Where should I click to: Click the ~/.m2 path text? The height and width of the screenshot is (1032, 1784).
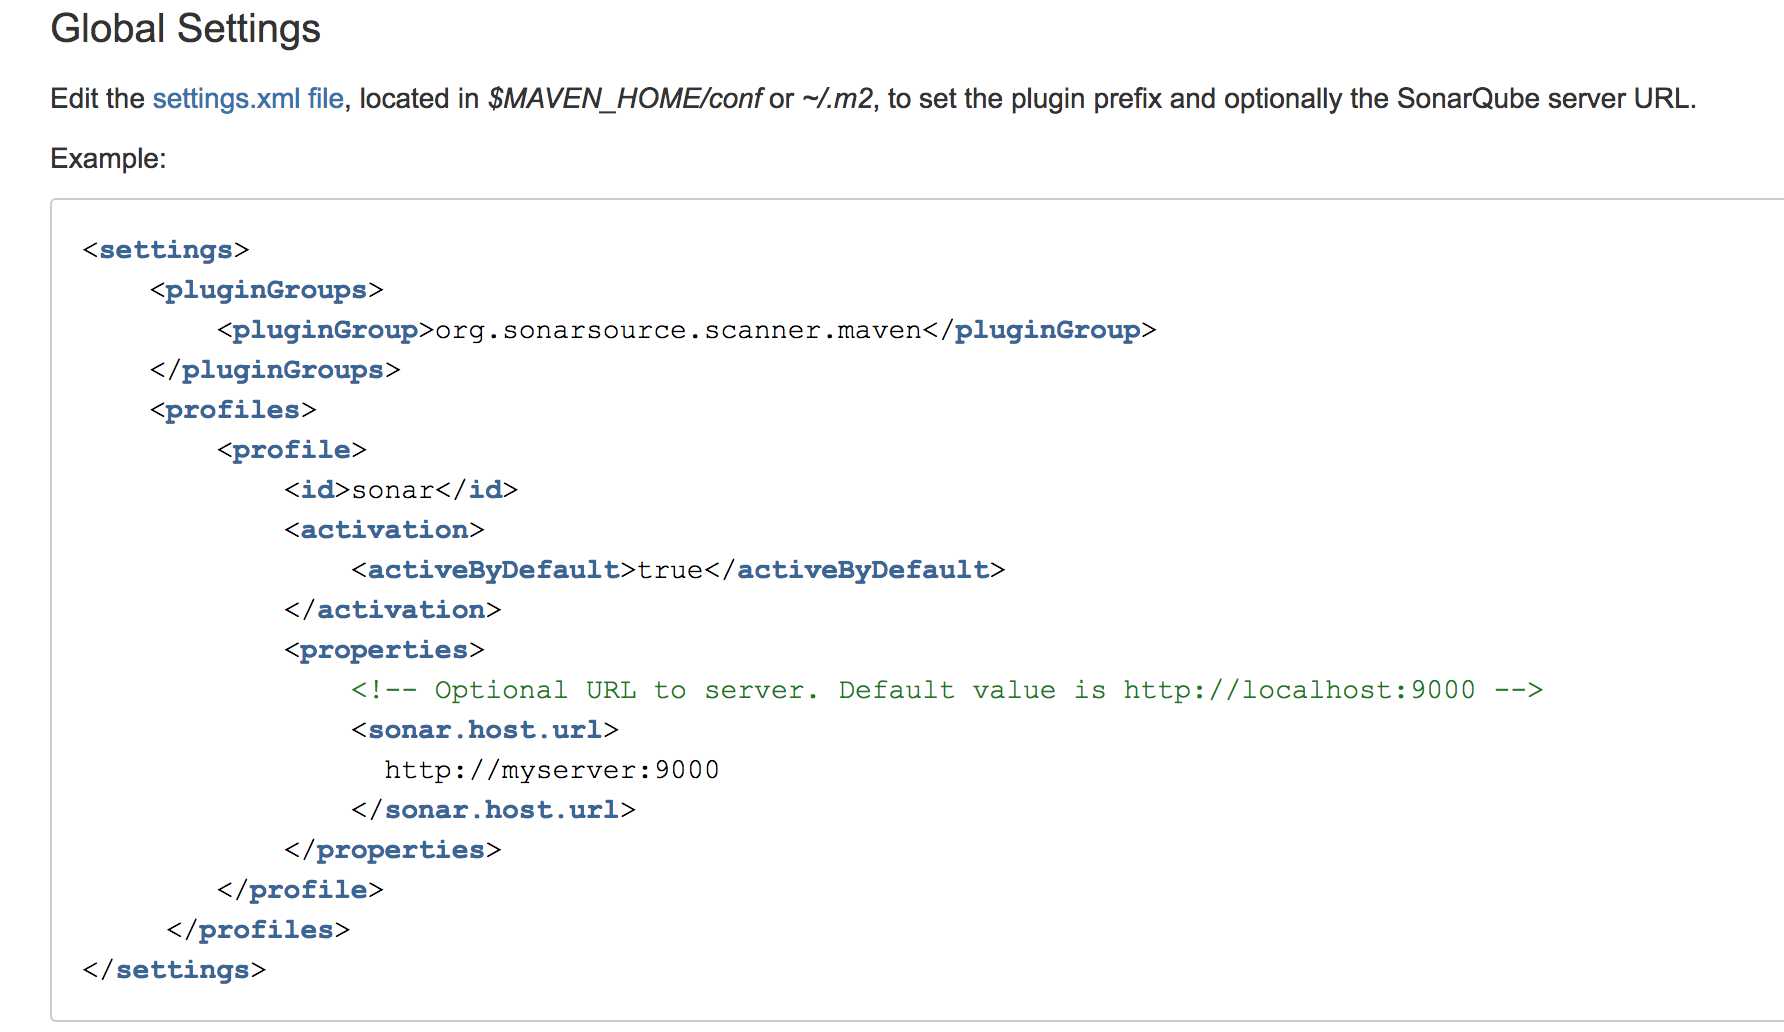838,99
